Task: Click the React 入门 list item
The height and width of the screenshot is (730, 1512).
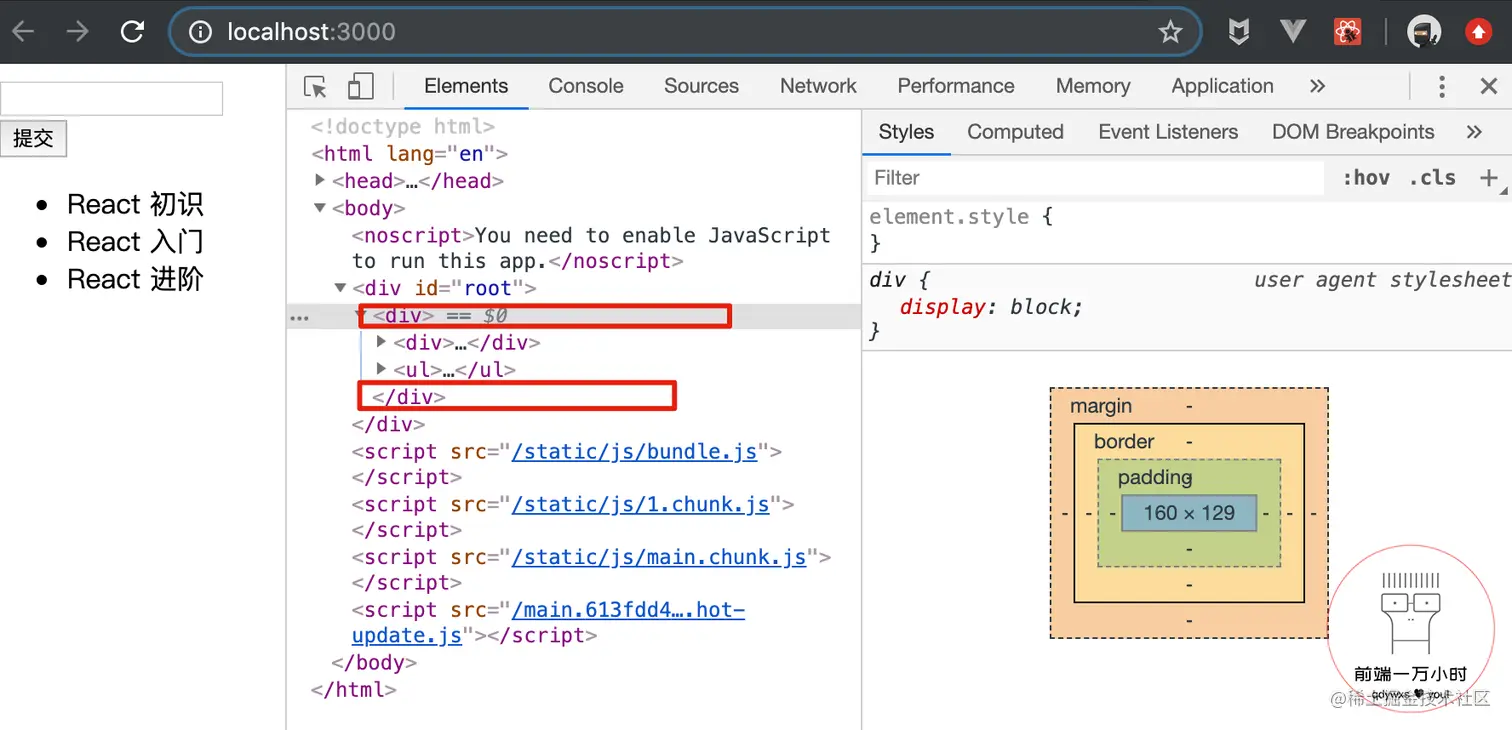Action: tap(135, 242)
